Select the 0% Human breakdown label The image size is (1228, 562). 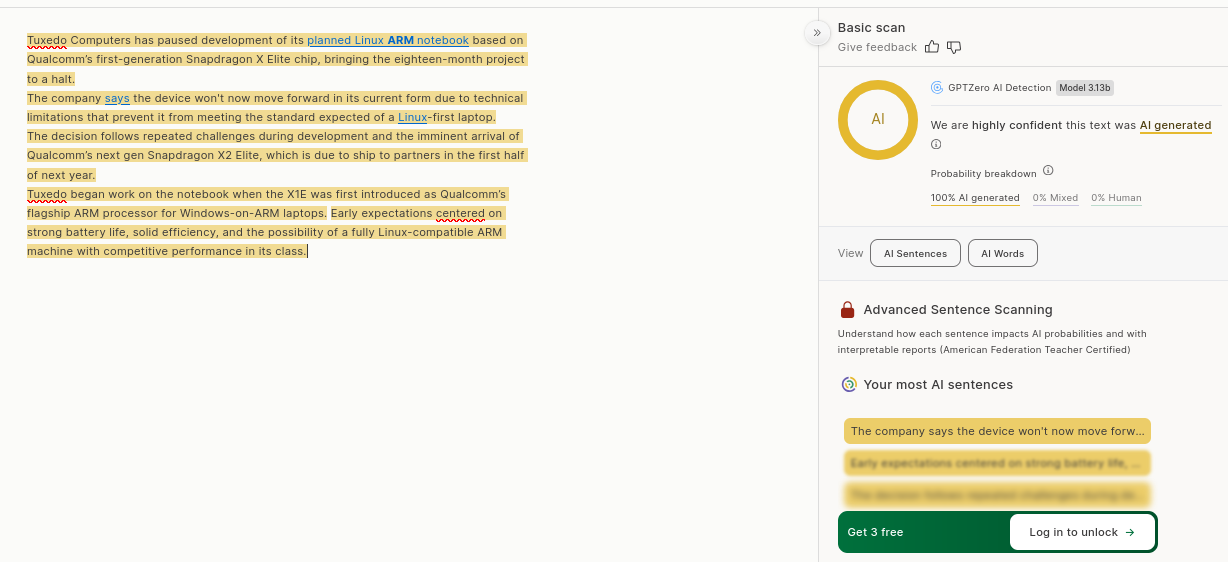click(1116, 198)
